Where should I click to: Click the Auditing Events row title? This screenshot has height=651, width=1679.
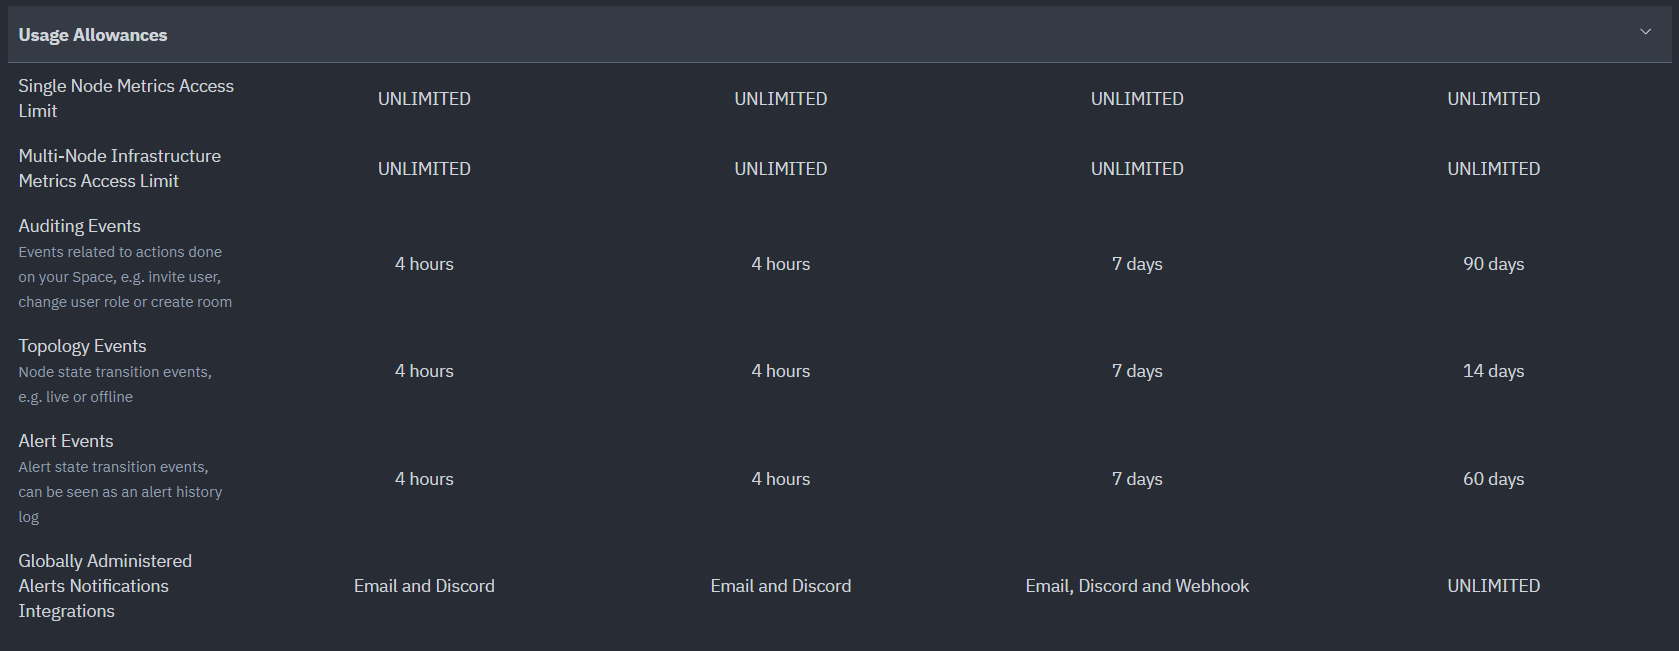[79, 226]
